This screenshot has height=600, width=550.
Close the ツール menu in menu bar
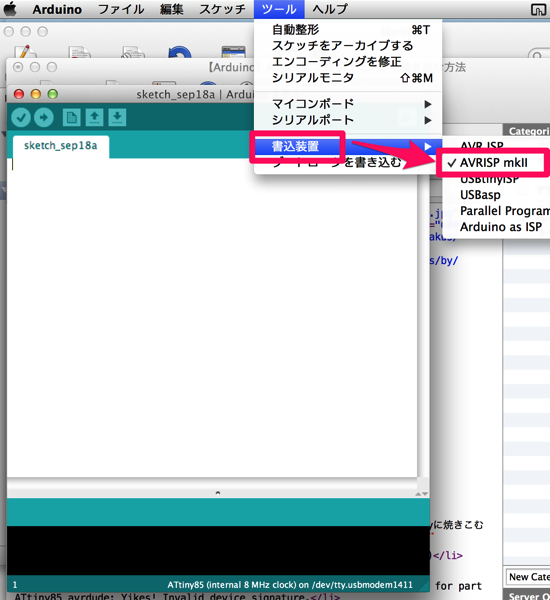[279, 9]
